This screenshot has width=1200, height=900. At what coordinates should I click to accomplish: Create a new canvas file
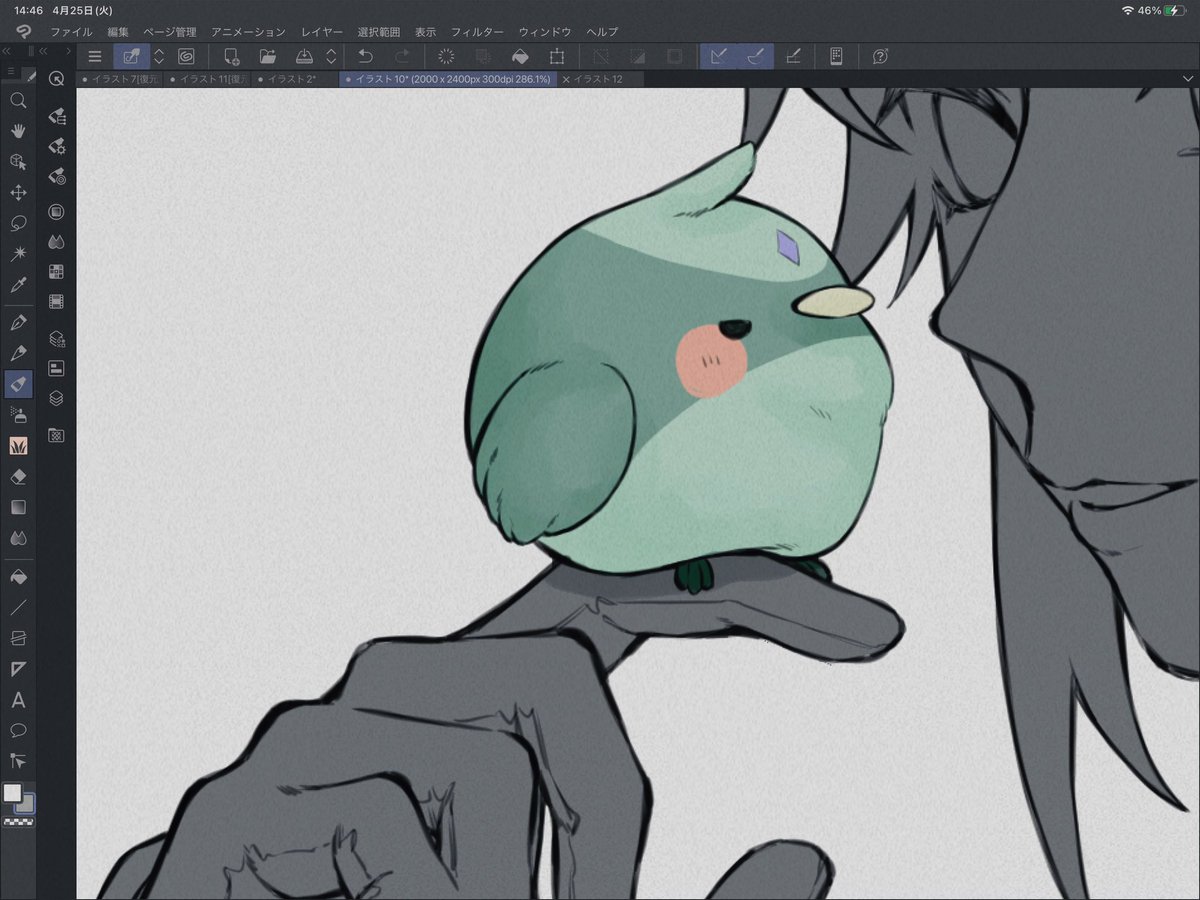231,57
